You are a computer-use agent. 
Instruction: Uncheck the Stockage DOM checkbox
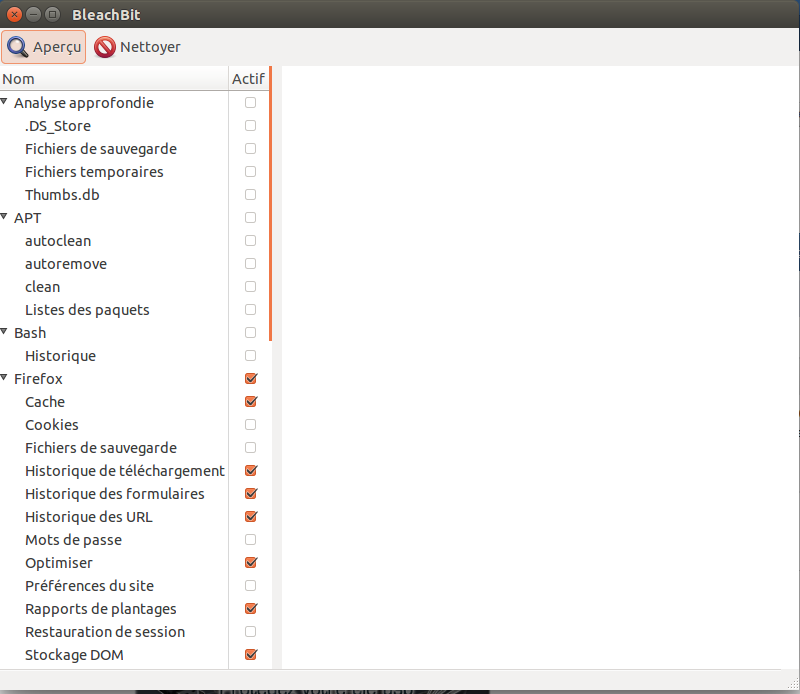click(251, 654)
